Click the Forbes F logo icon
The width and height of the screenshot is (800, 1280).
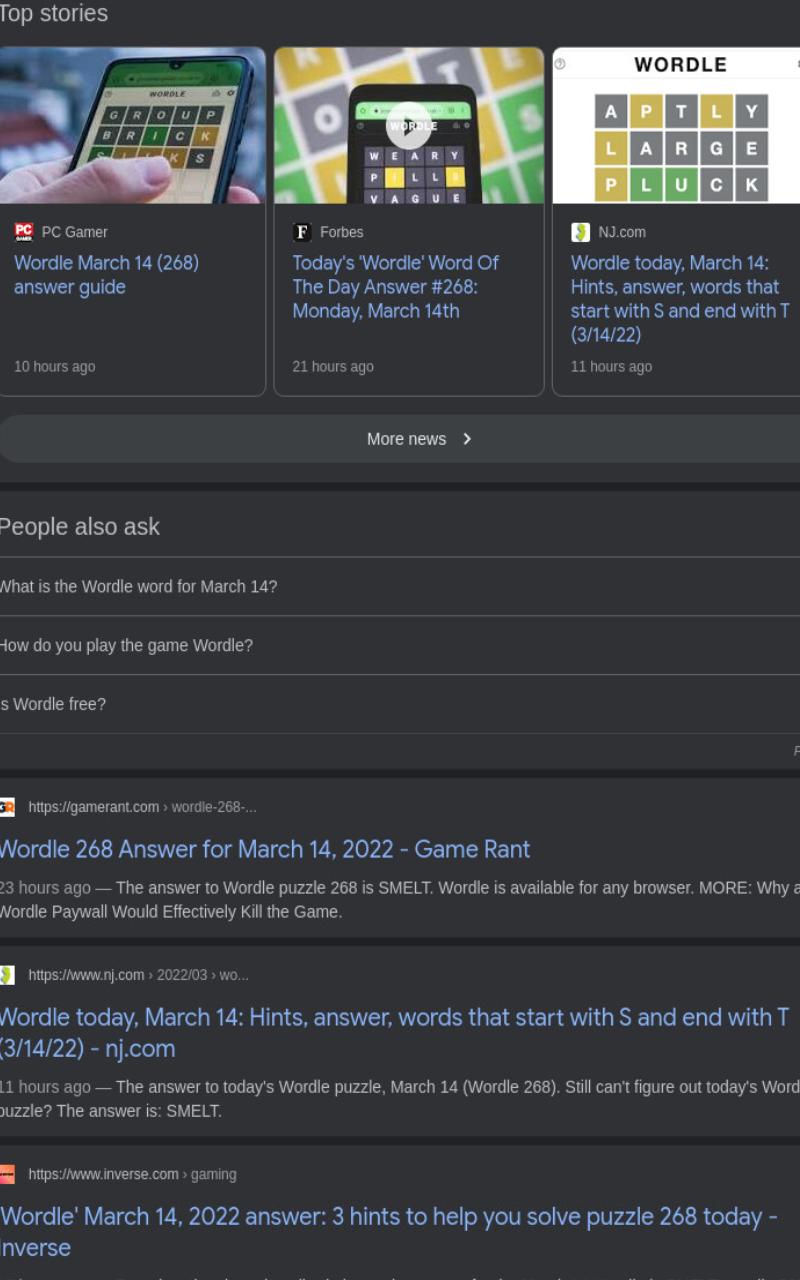[x=302, y=232]
